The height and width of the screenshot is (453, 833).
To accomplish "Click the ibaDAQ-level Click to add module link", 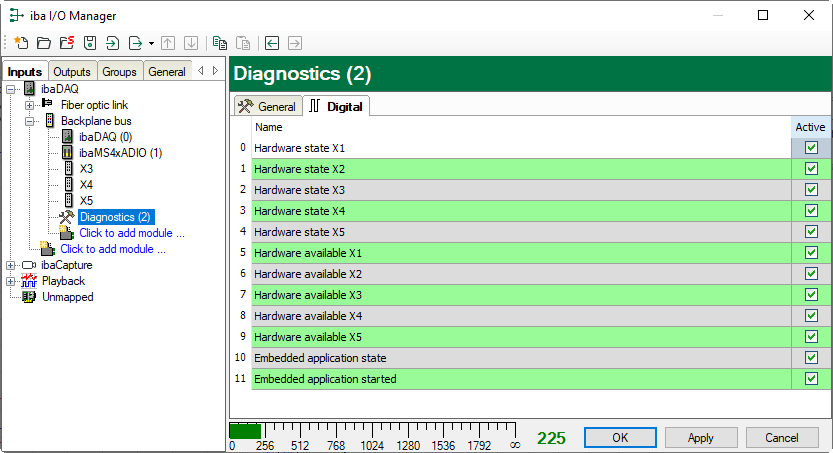I will pyautogui.click(x=113, y=249).
